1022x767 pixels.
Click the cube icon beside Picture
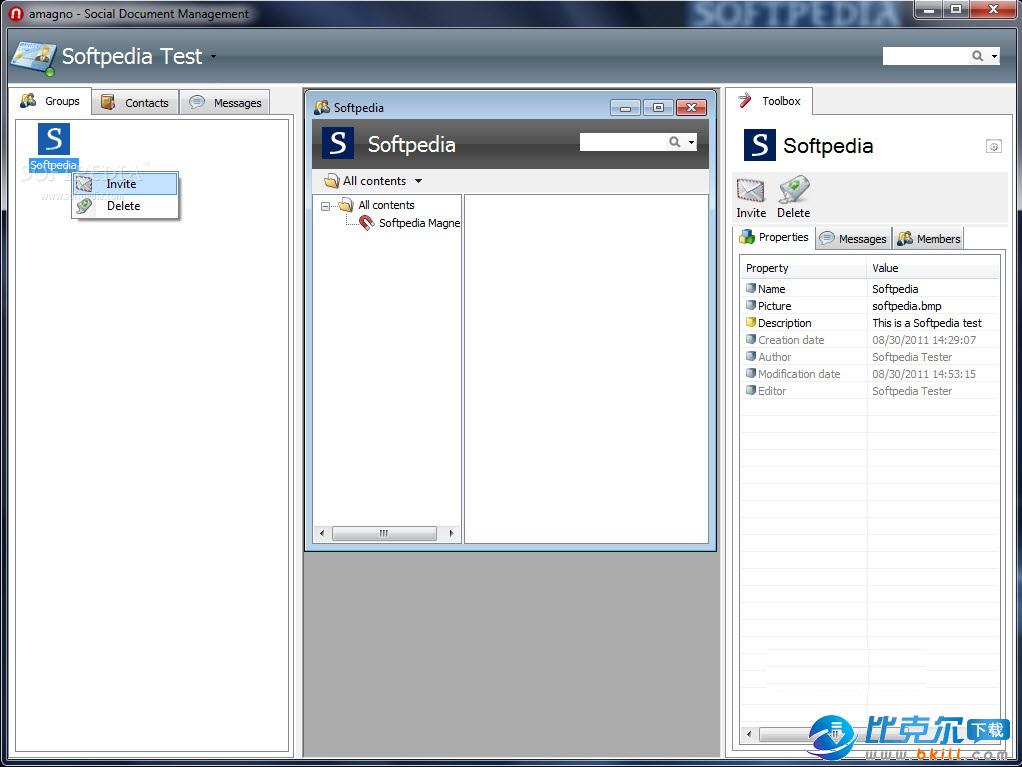point(751,305)
